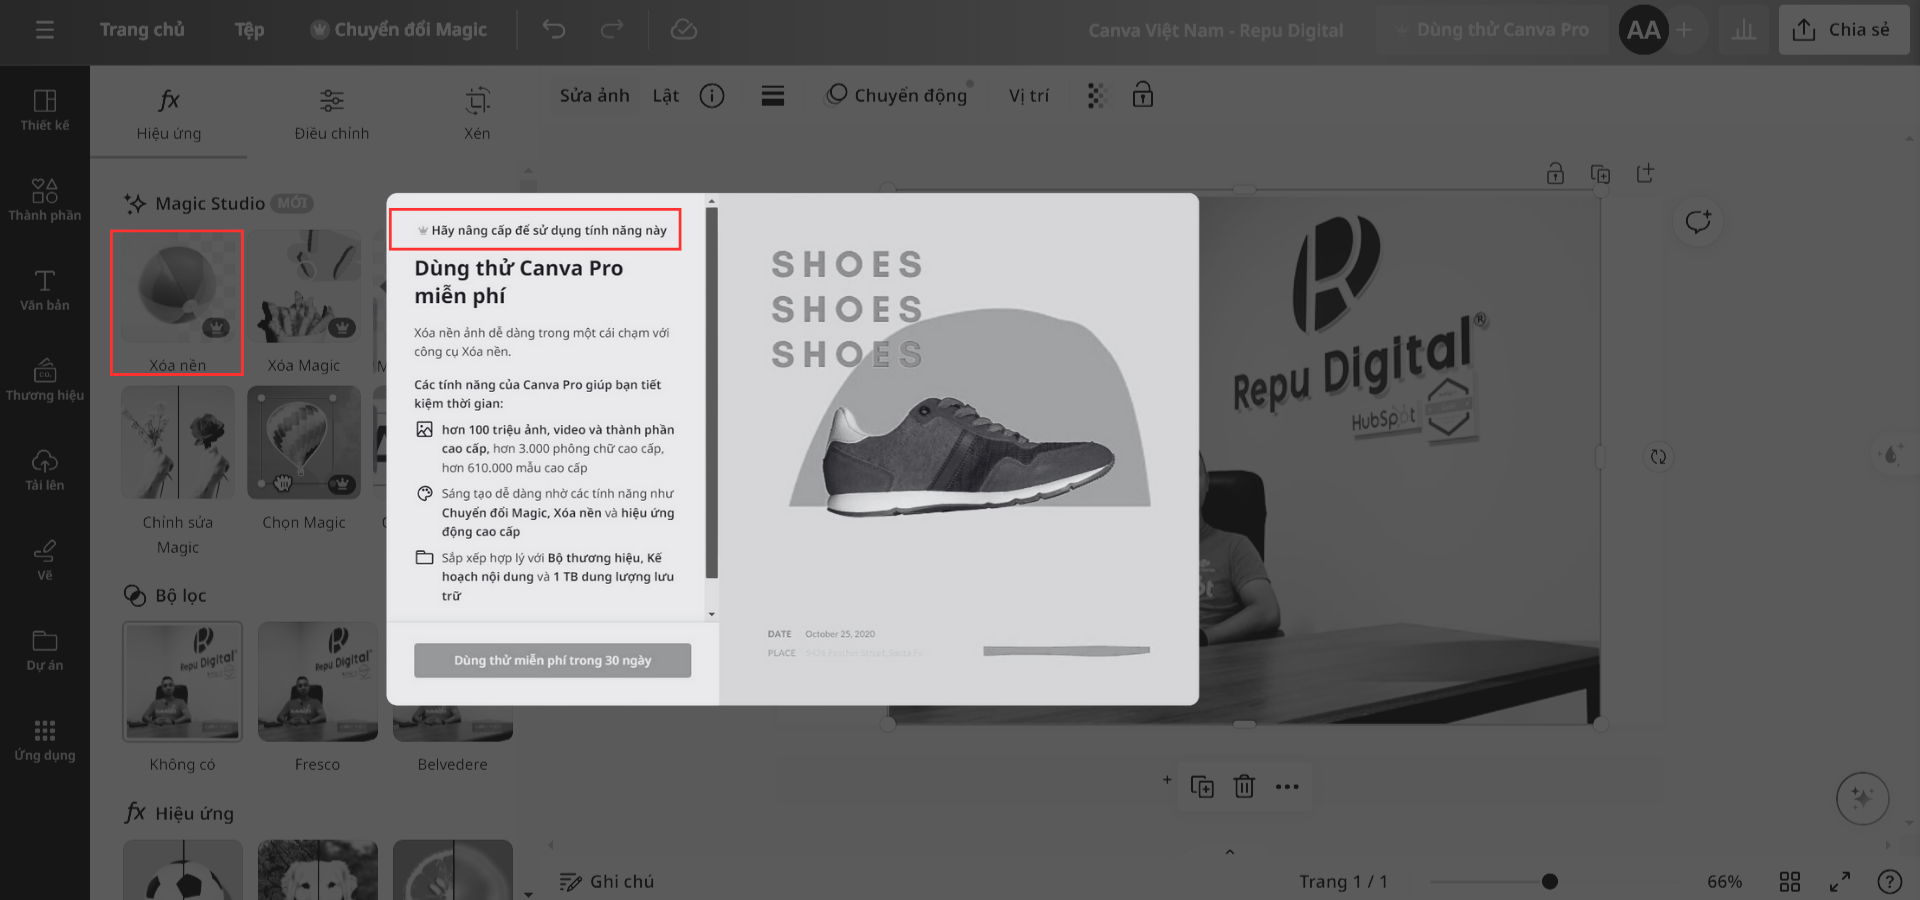The width and height of the screenshot is (1920, 900).
Task: Click the undo arrow icon
Action: coord(554,30)
